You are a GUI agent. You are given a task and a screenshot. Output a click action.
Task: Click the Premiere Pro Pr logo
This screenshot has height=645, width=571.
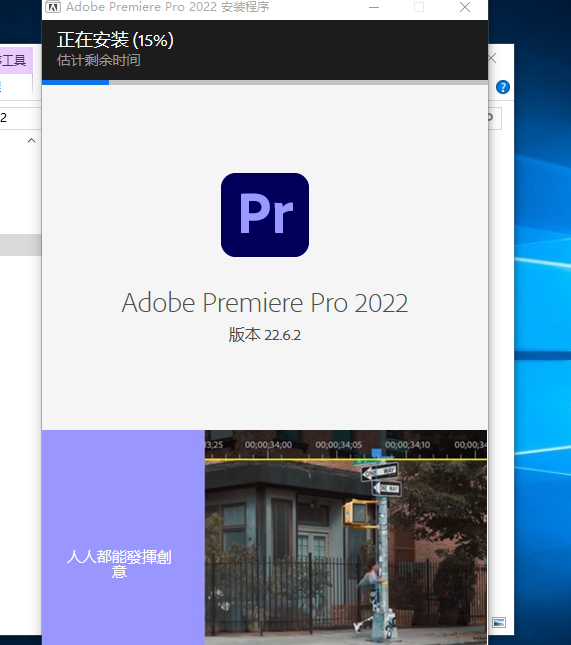[x=265, y=215]
